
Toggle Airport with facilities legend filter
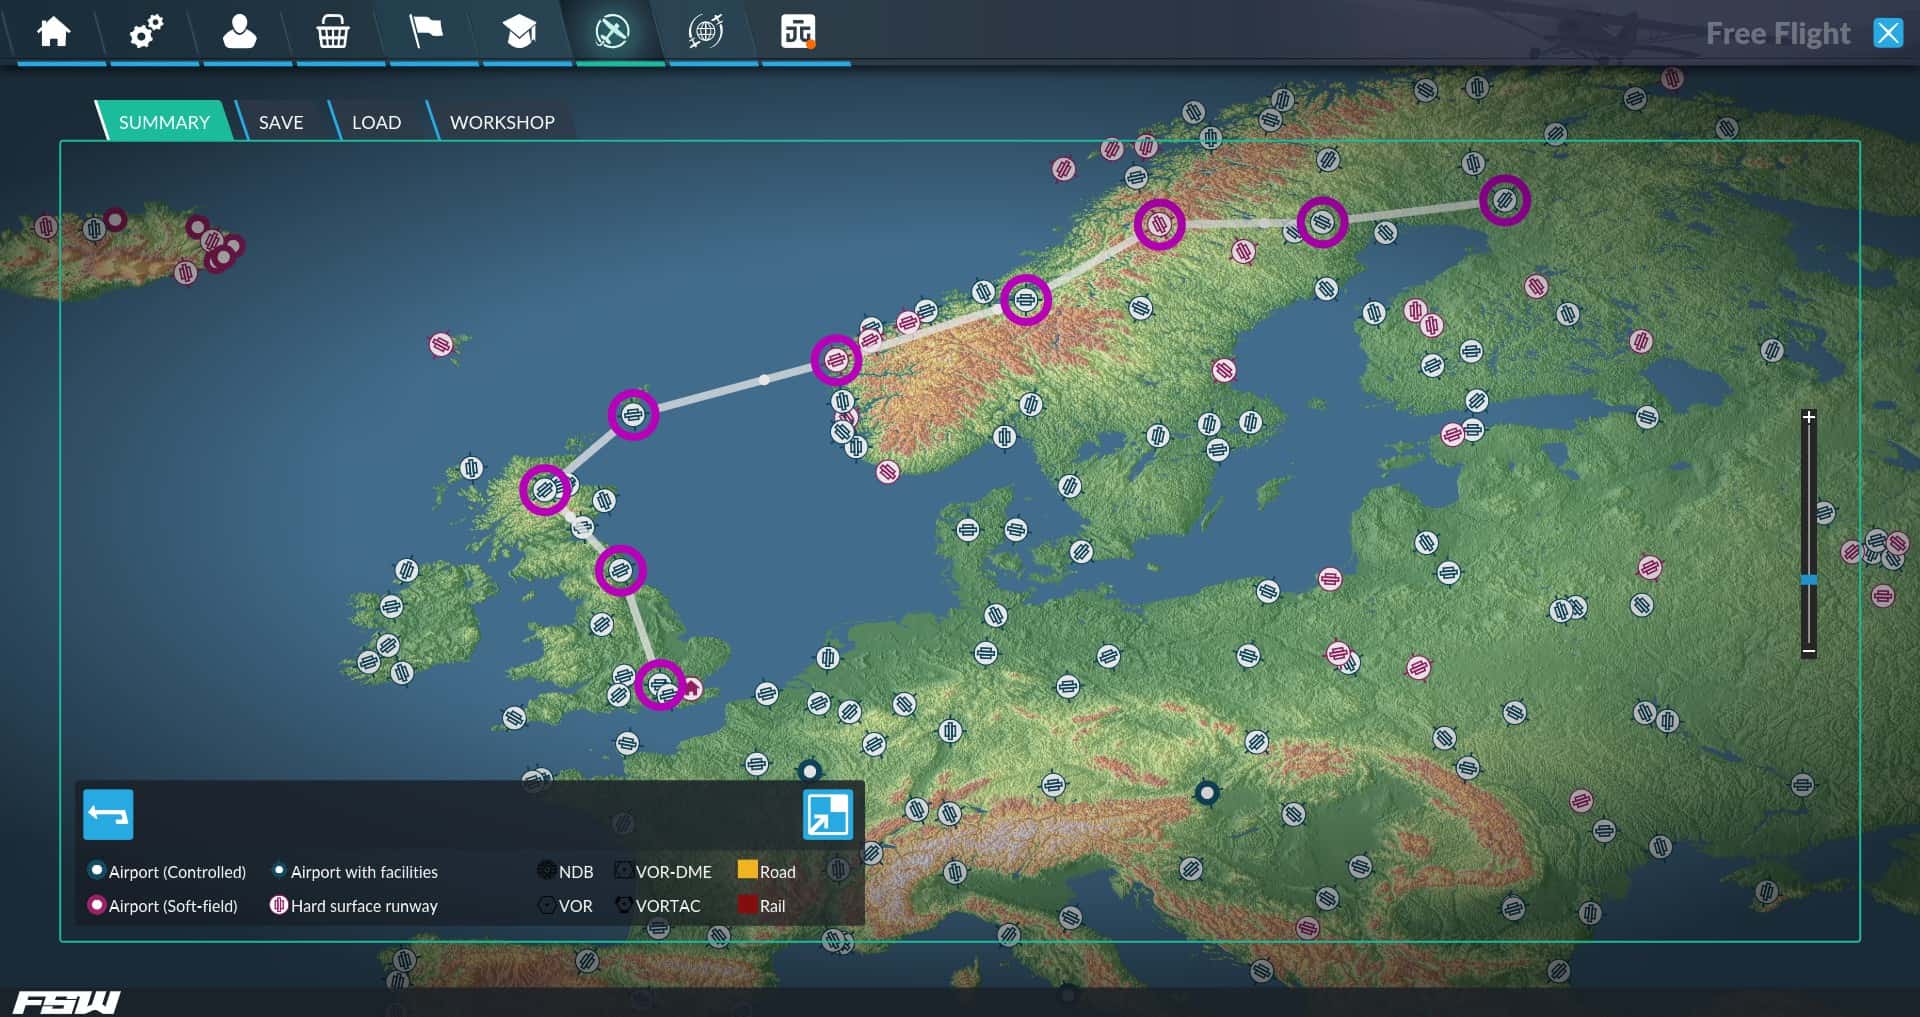[x=355, y=872]
